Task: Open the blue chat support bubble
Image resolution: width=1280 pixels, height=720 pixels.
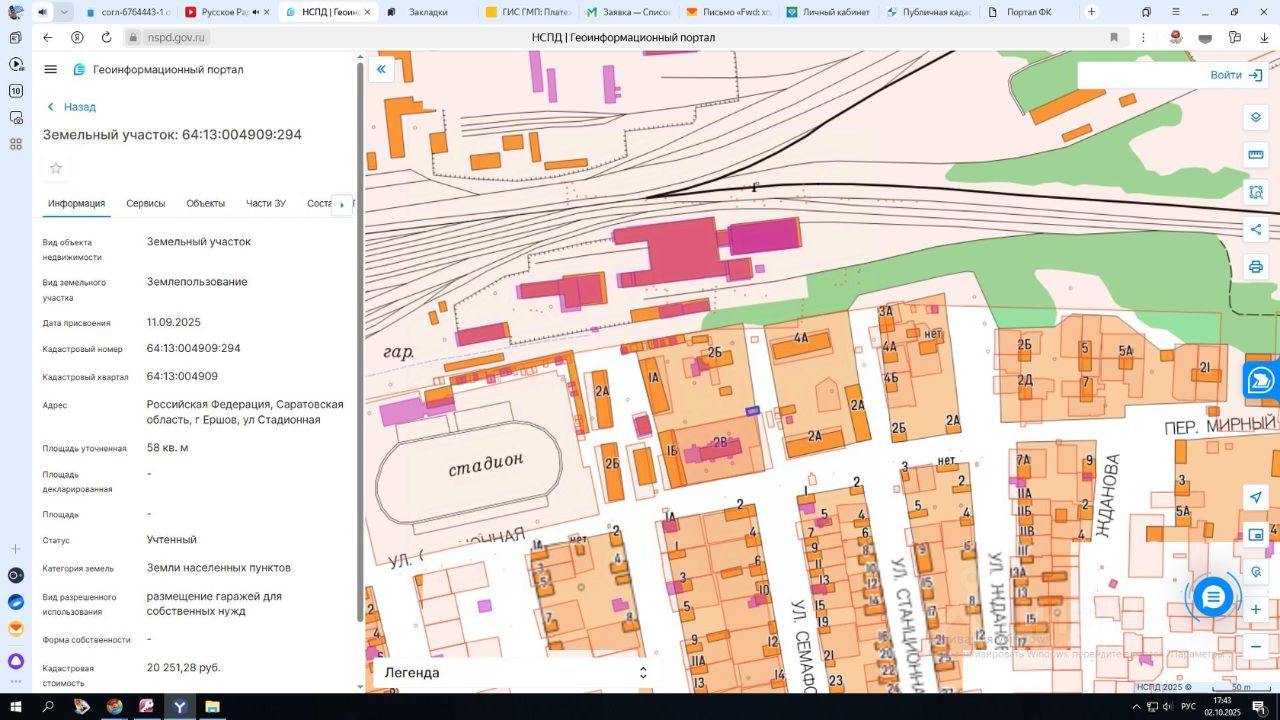Action: pyautogui.click(x=1213, y=598)
